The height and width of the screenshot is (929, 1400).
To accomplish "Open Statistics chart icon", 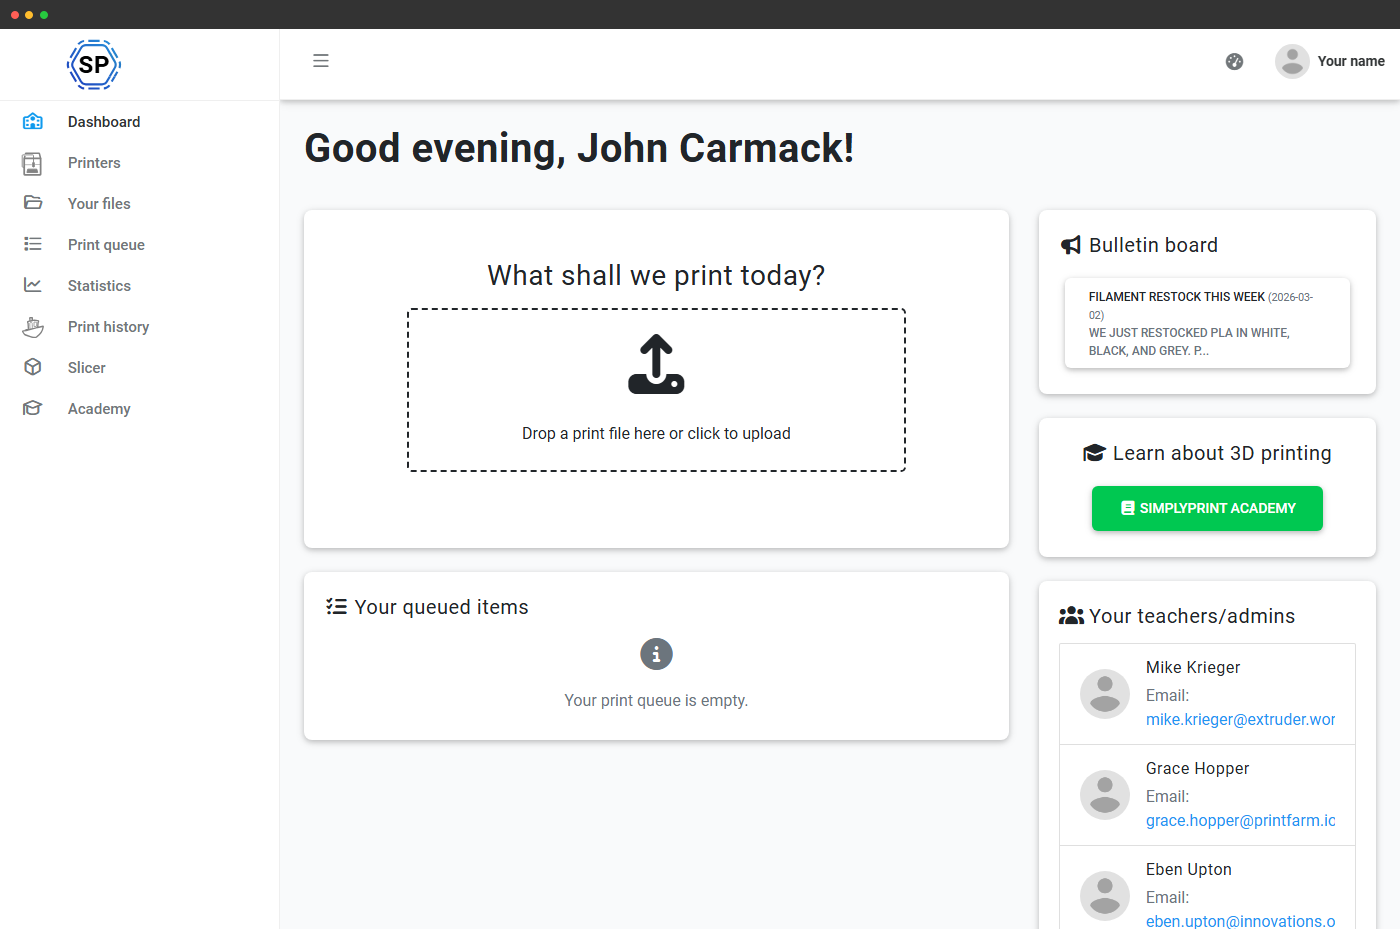I will click(x=33, y=285).
